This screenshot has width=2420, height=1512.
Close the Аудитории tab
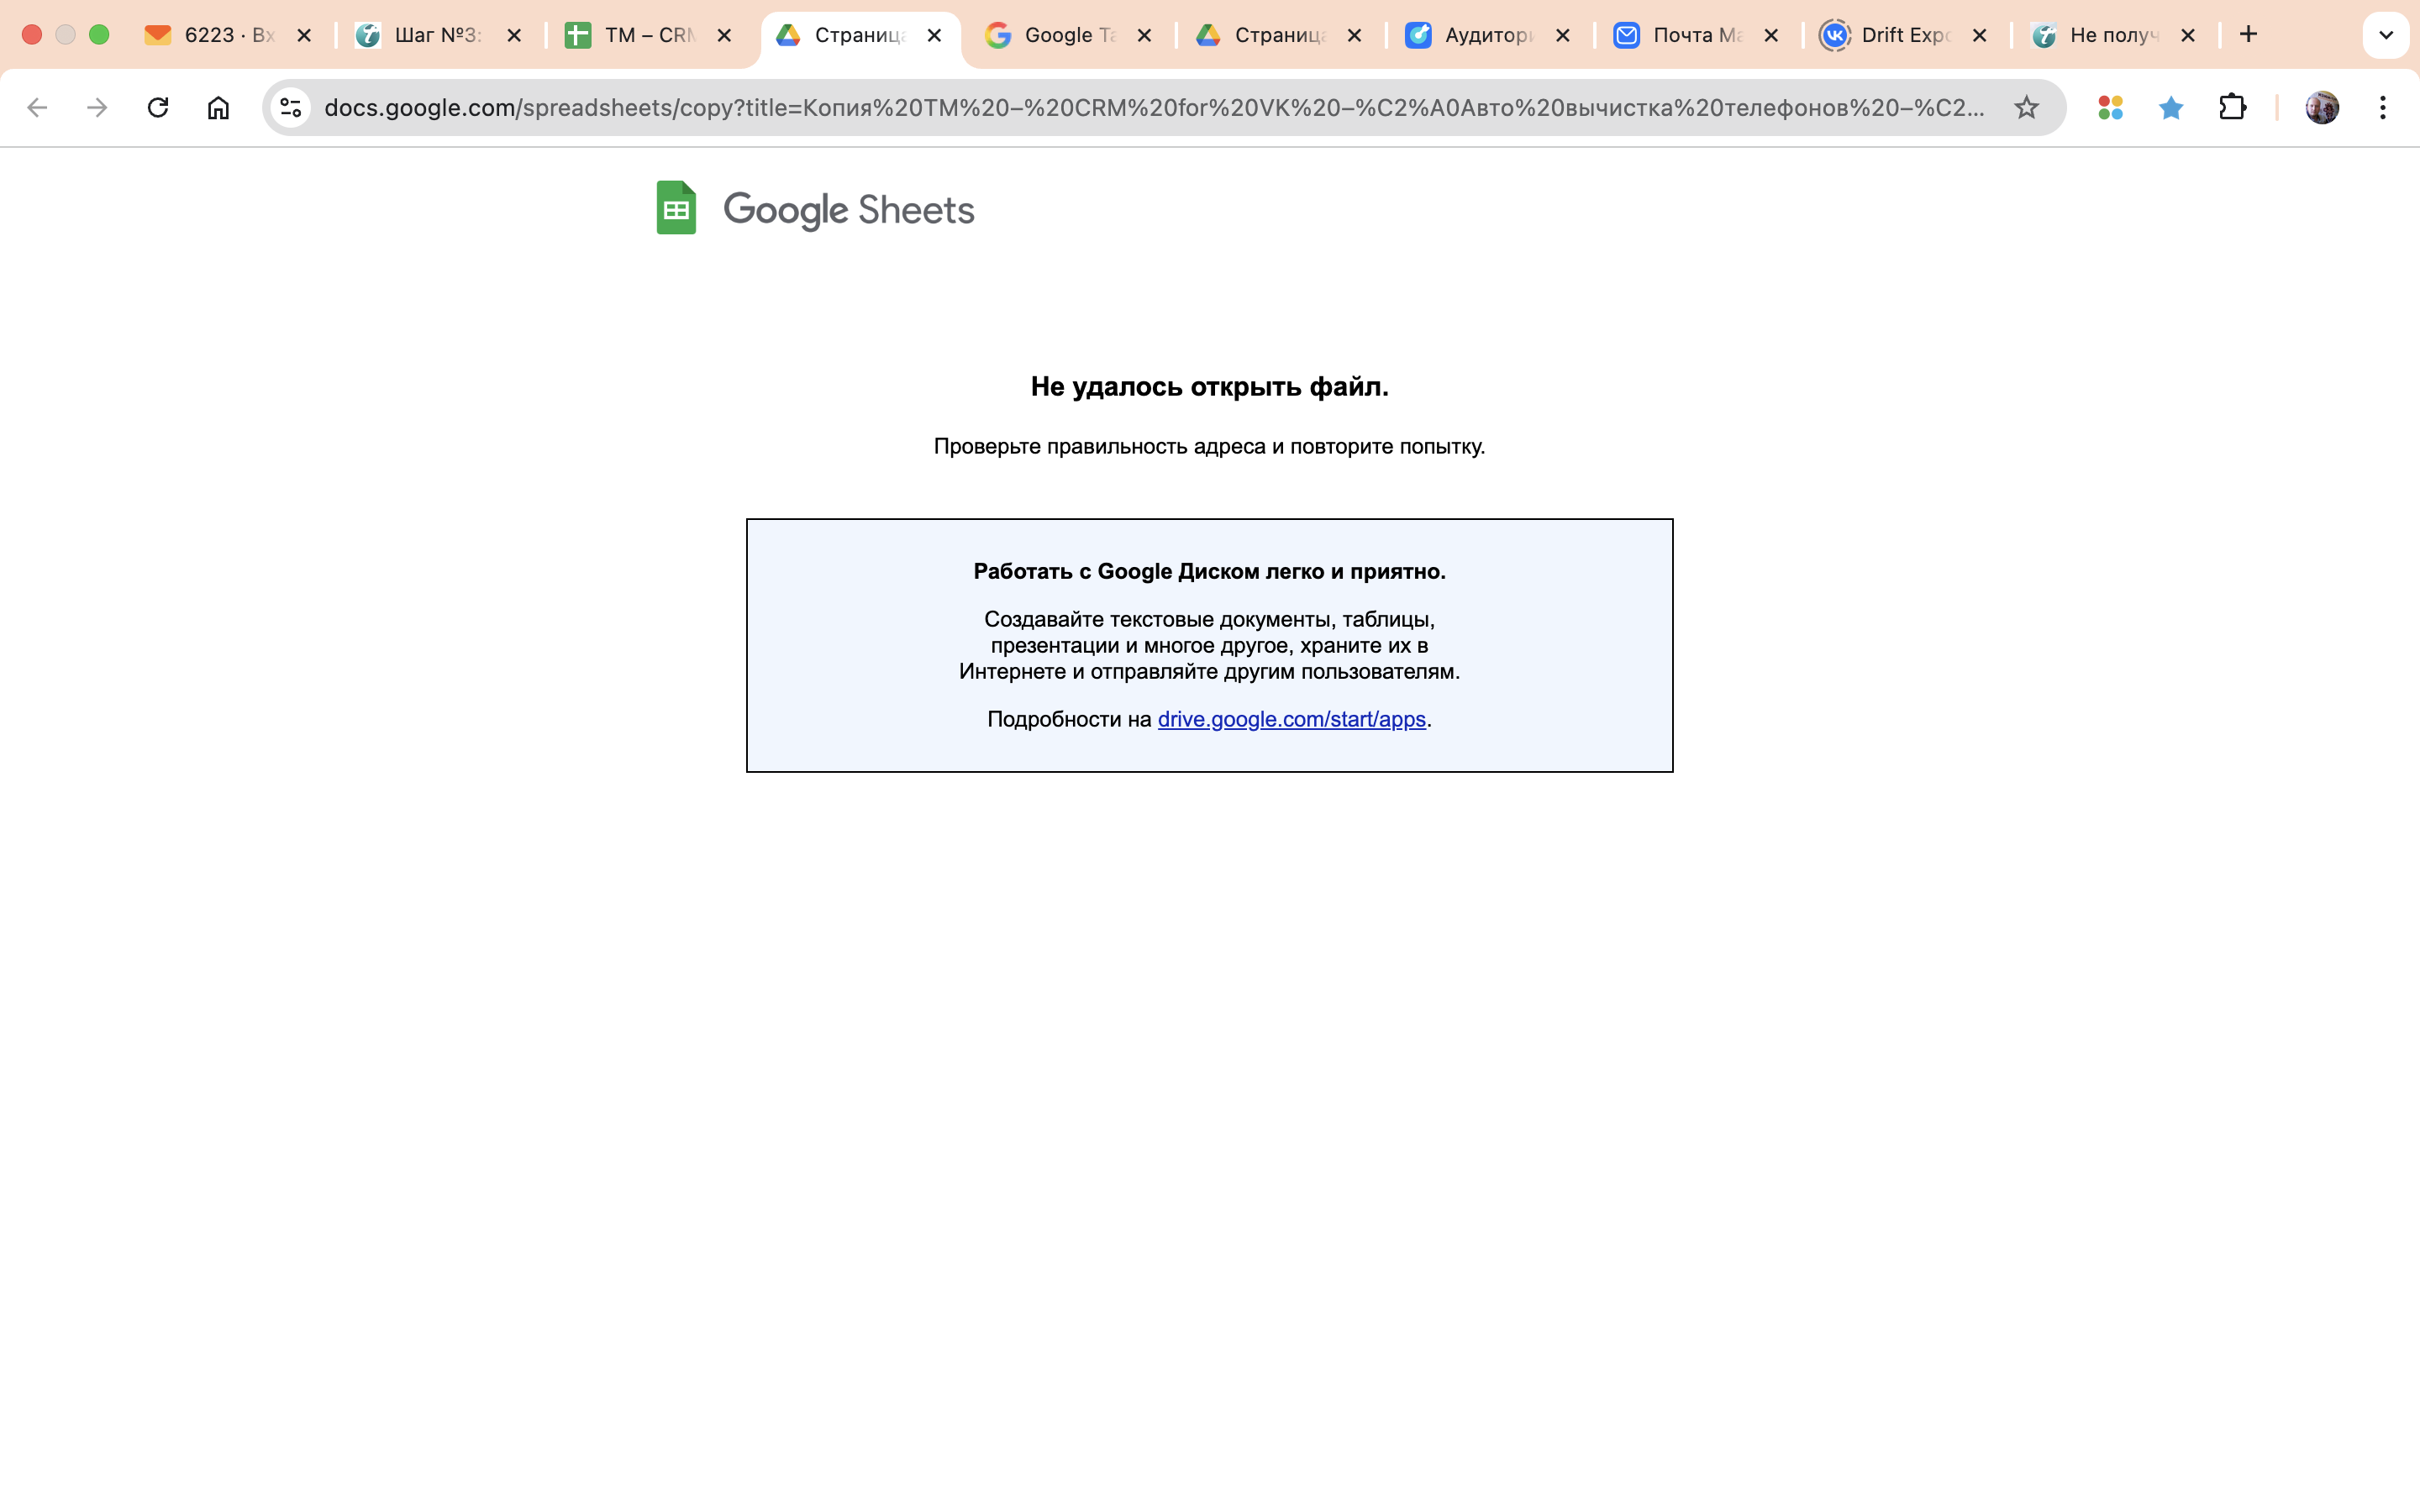1563,35
